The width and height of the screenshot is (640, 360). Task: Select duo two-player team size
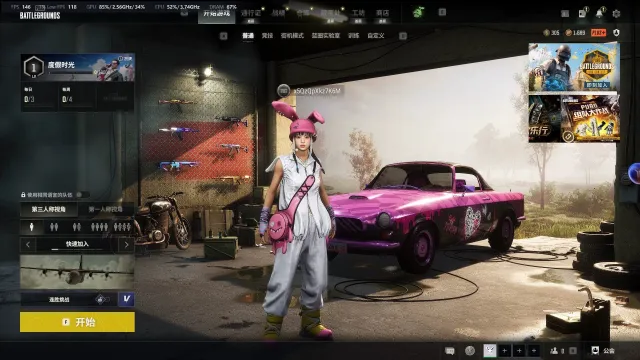pos(54,227)
